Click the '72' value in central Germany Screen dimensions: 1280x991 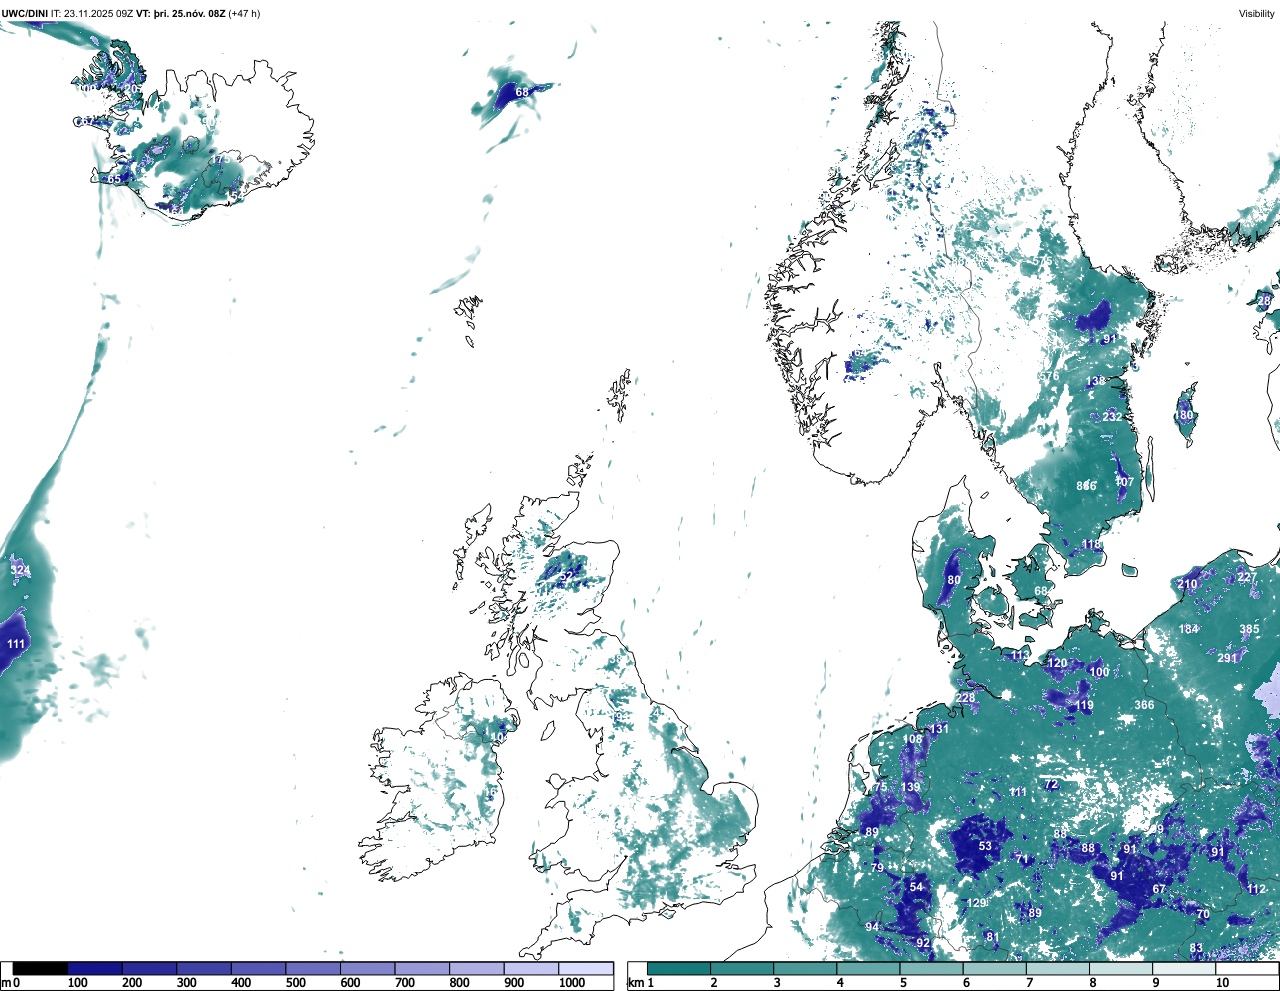coord(1051,785)
